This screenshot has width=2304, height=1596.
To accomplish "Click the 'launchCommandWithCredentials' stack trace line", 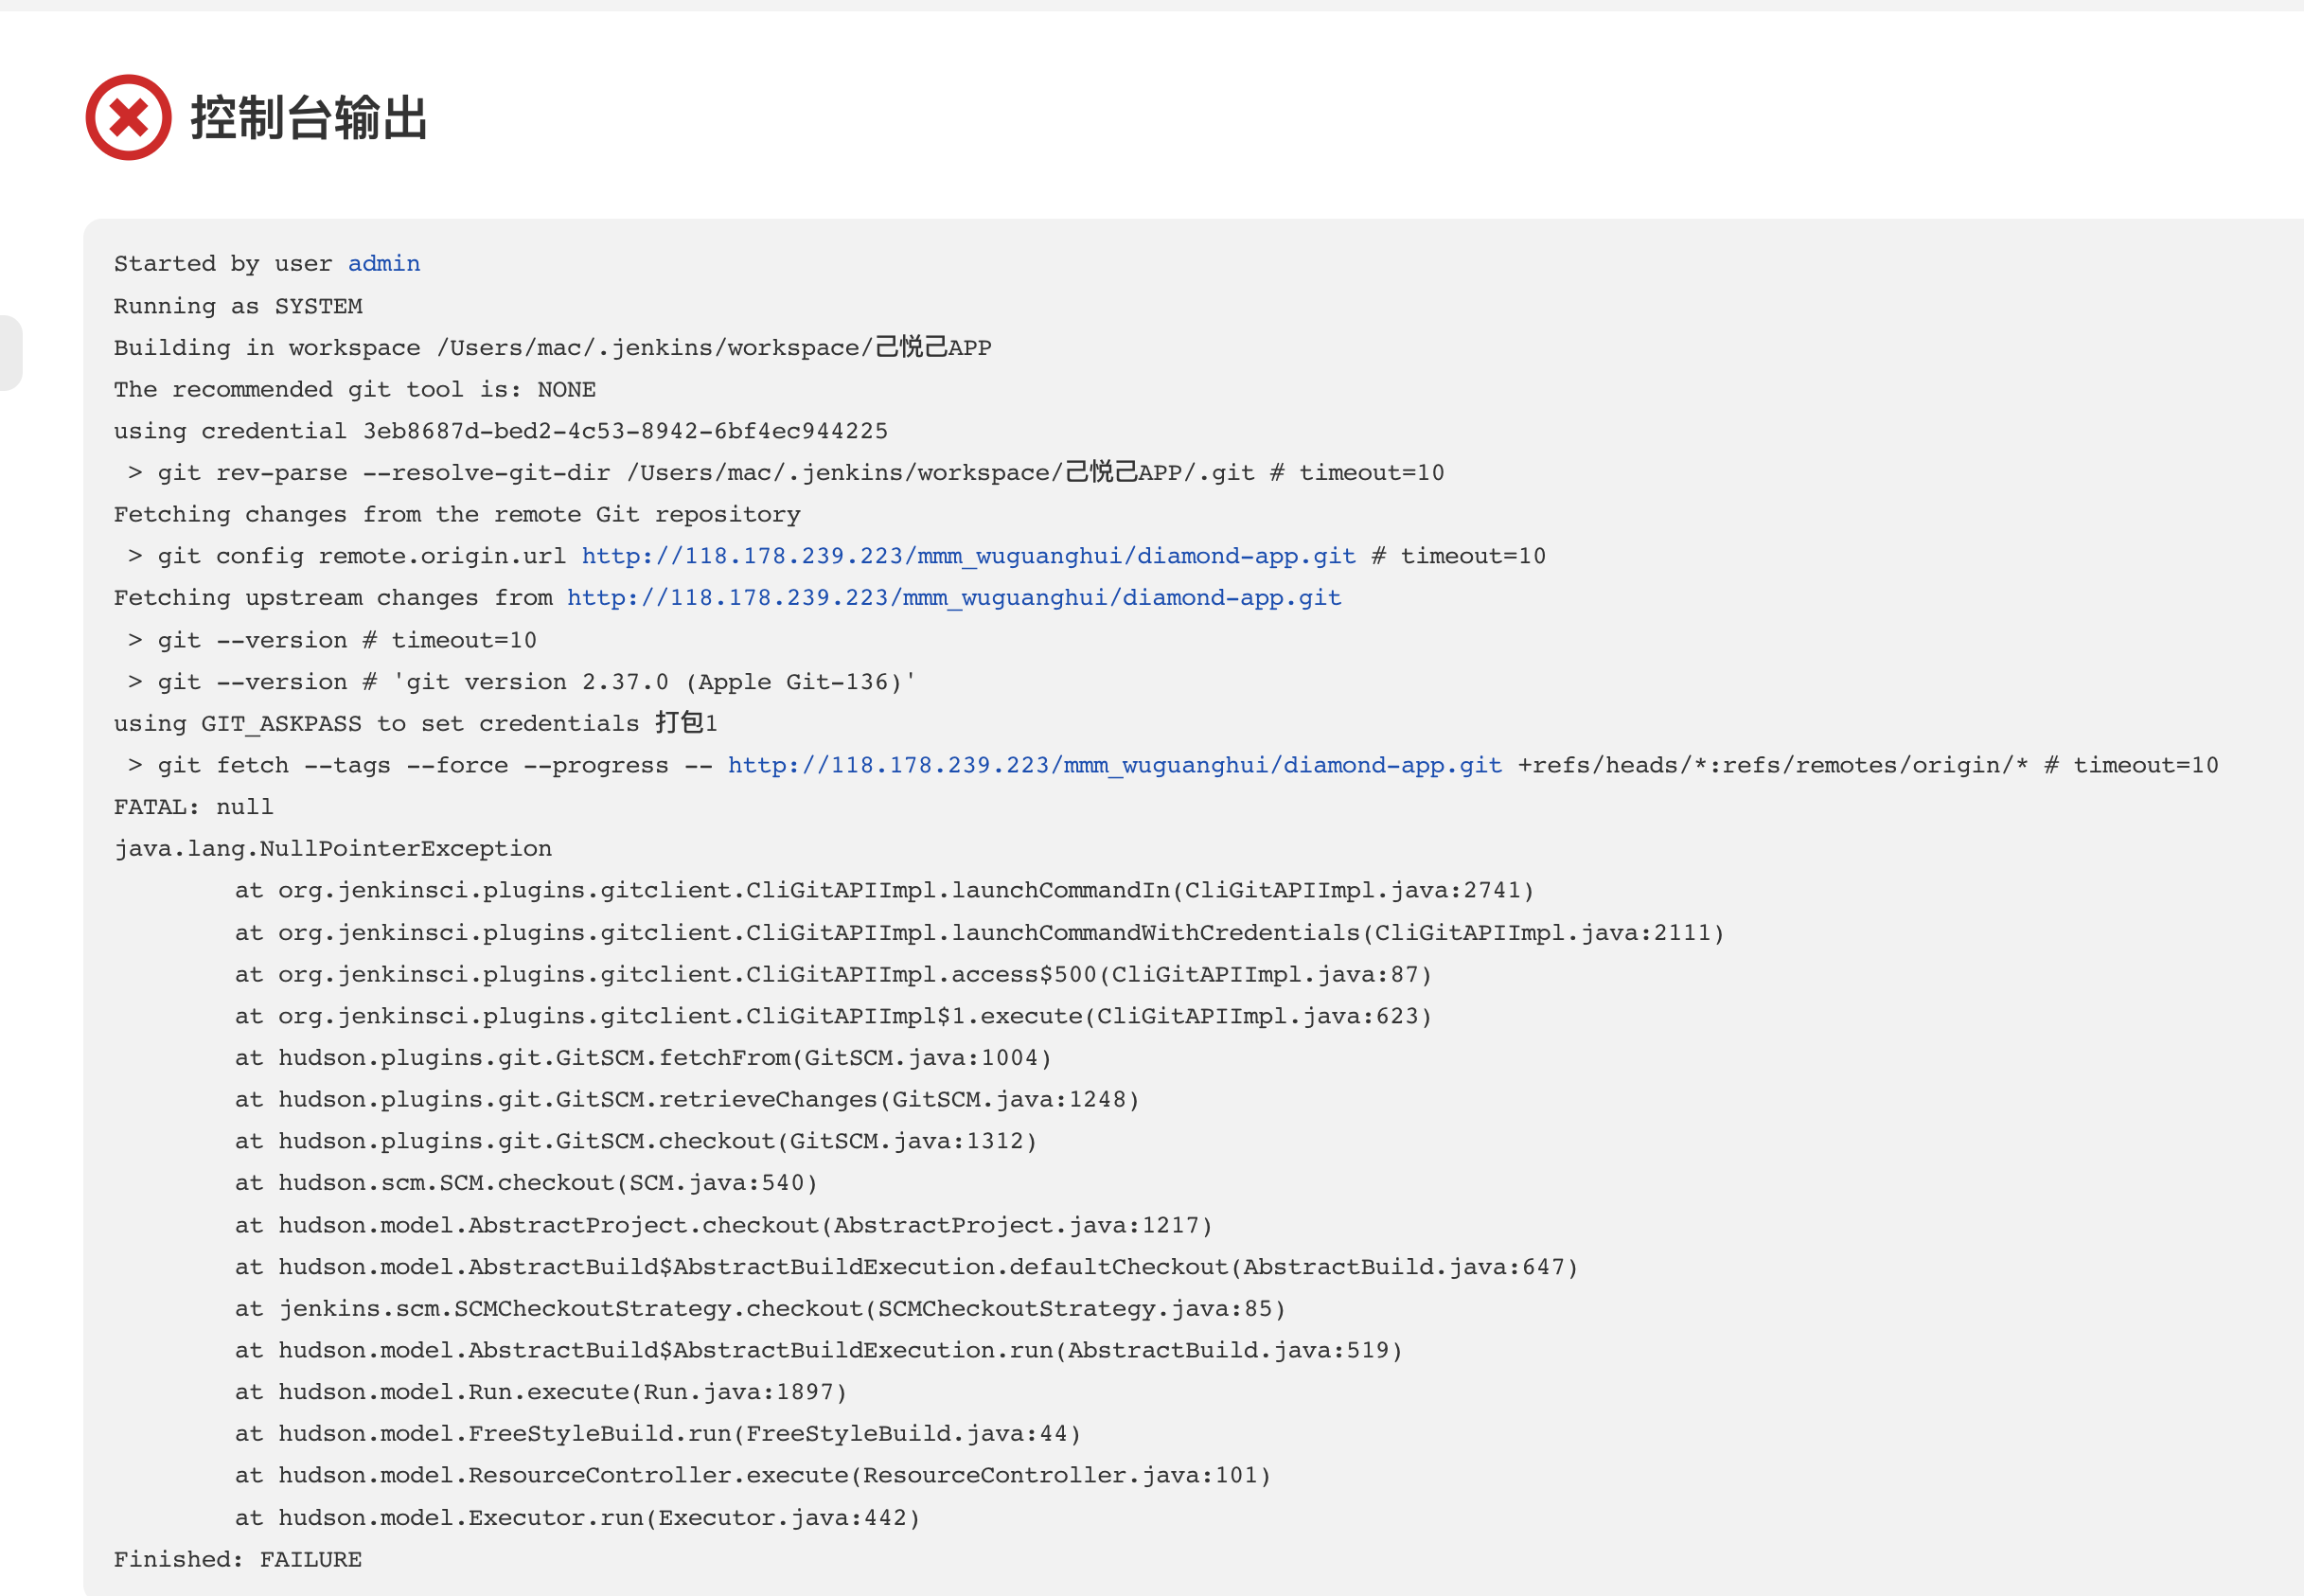I will pos(980,932).
